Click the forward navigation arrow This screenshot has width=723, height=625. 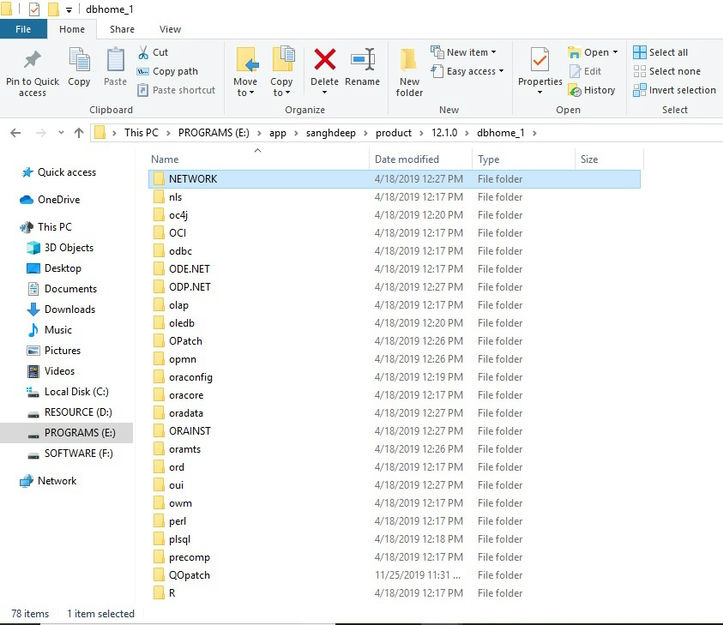[x=41, y=133]
